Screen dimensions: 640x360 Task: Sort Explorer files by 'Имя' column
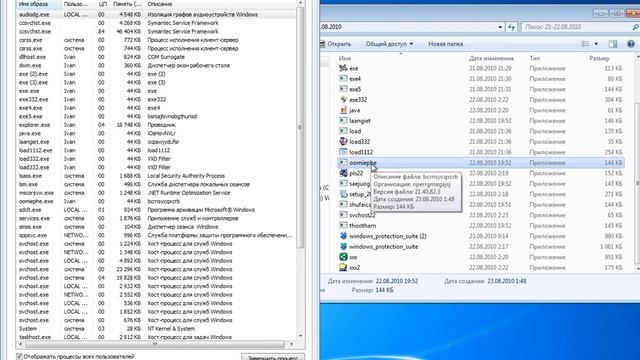click(345, 58)
